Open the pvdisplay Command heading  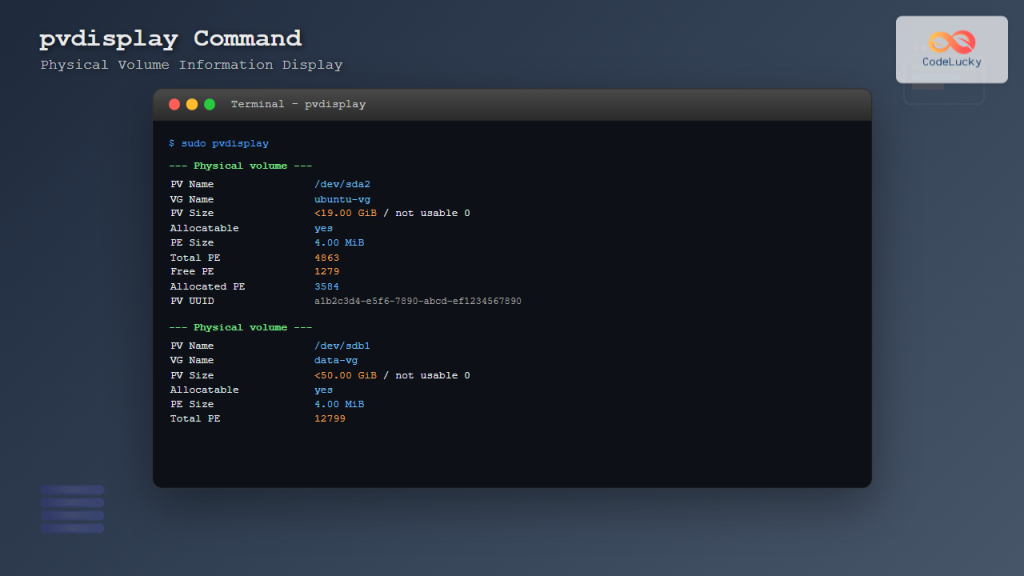tap(170, 38)
